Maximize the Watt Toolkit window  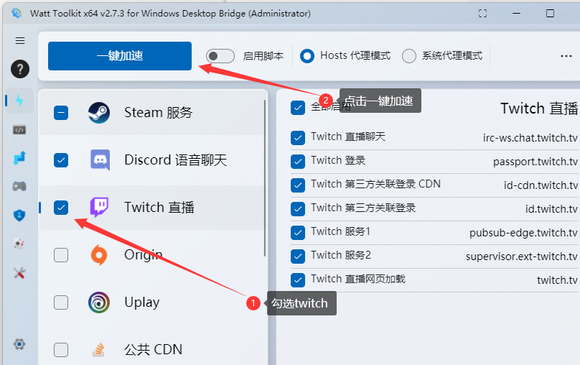[x=550, y=13]
